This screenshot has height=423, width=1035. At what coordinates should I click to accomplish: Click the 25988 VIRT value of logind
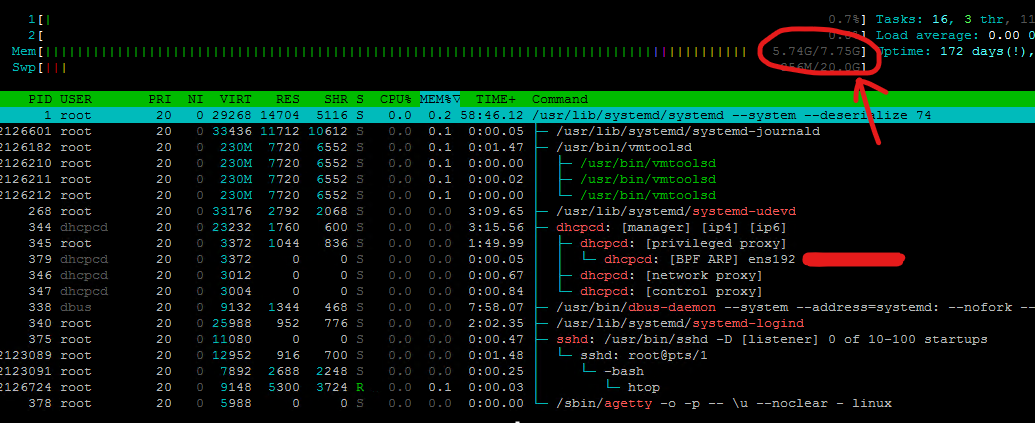point(232,323)
